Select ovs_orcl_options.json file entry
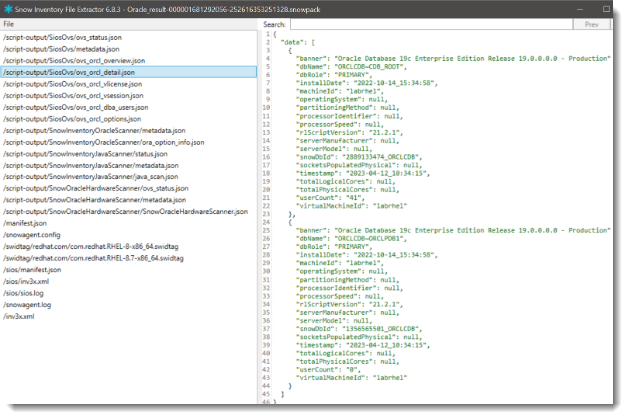The width and height of the screenshot is (628, 419). tap(72, 119)
